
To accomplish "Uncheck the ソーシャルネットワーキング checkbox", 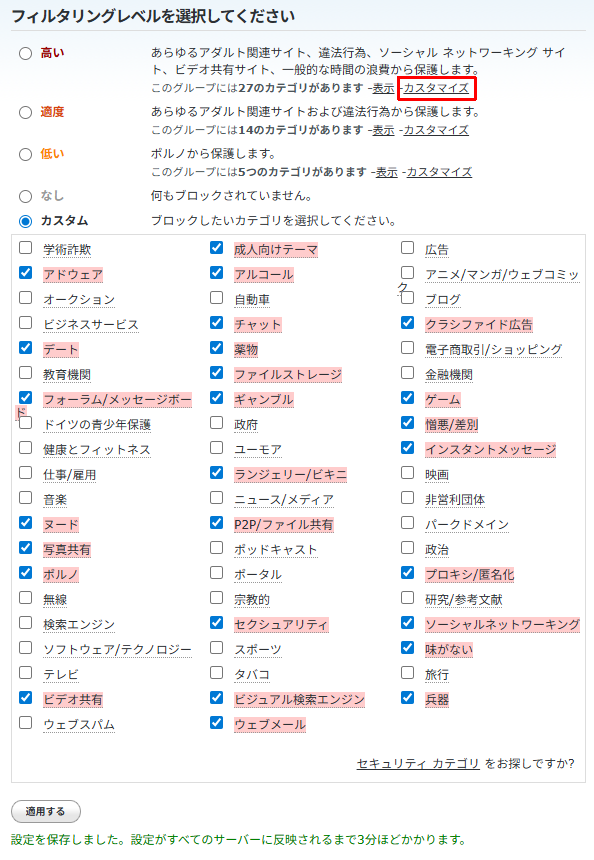I will click(407, 623).
